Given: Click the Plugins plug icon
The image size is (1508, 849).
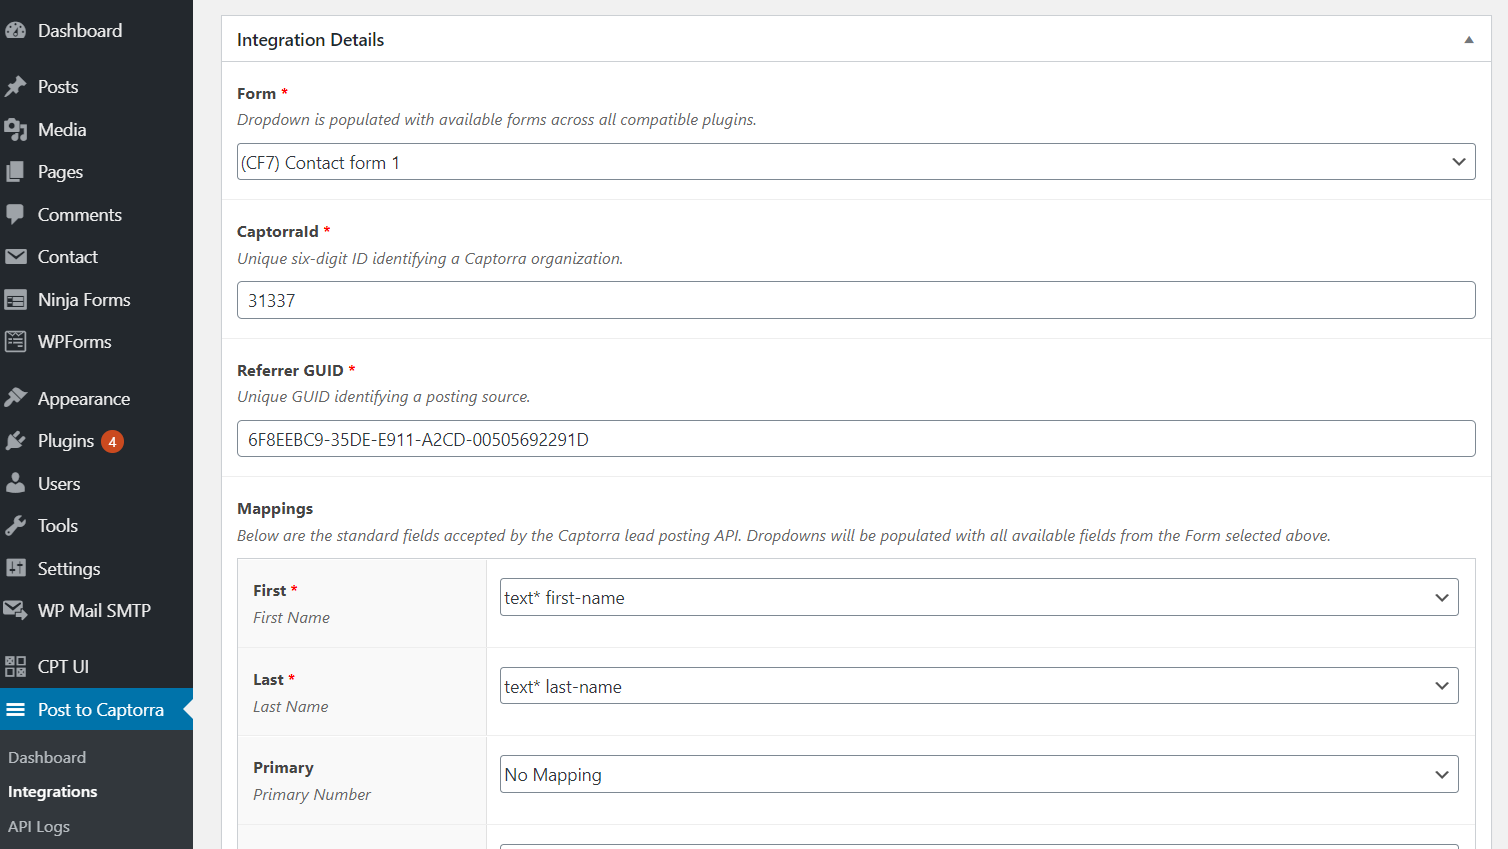Looking at the screenshot, I should point(15,441).
